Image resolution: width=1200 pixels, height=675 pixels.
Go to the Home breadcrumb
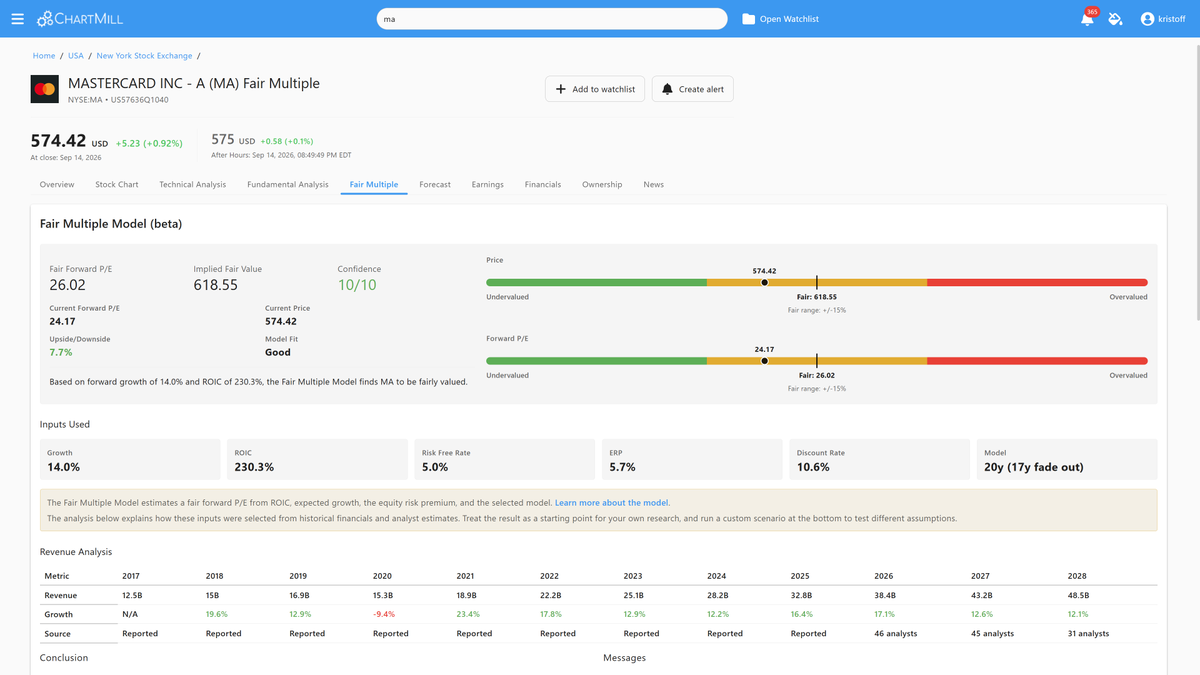tap(44, 56)
